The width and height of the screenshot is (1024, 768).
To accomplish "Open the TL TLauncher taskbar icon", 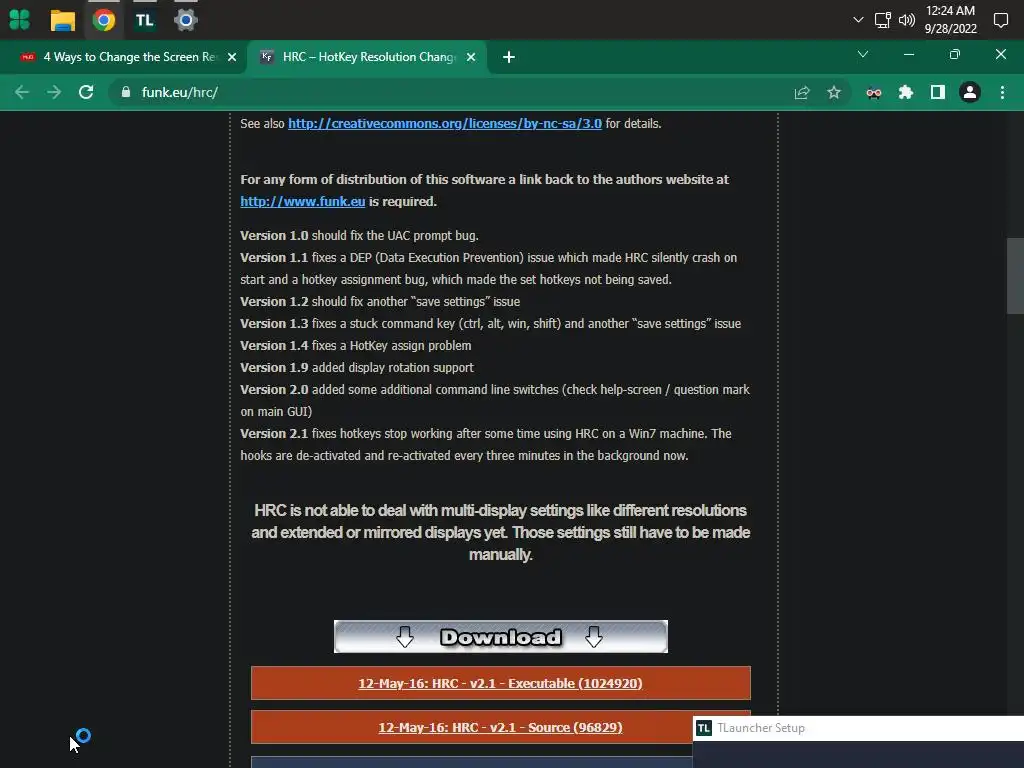I will click(x=145, y=20).
